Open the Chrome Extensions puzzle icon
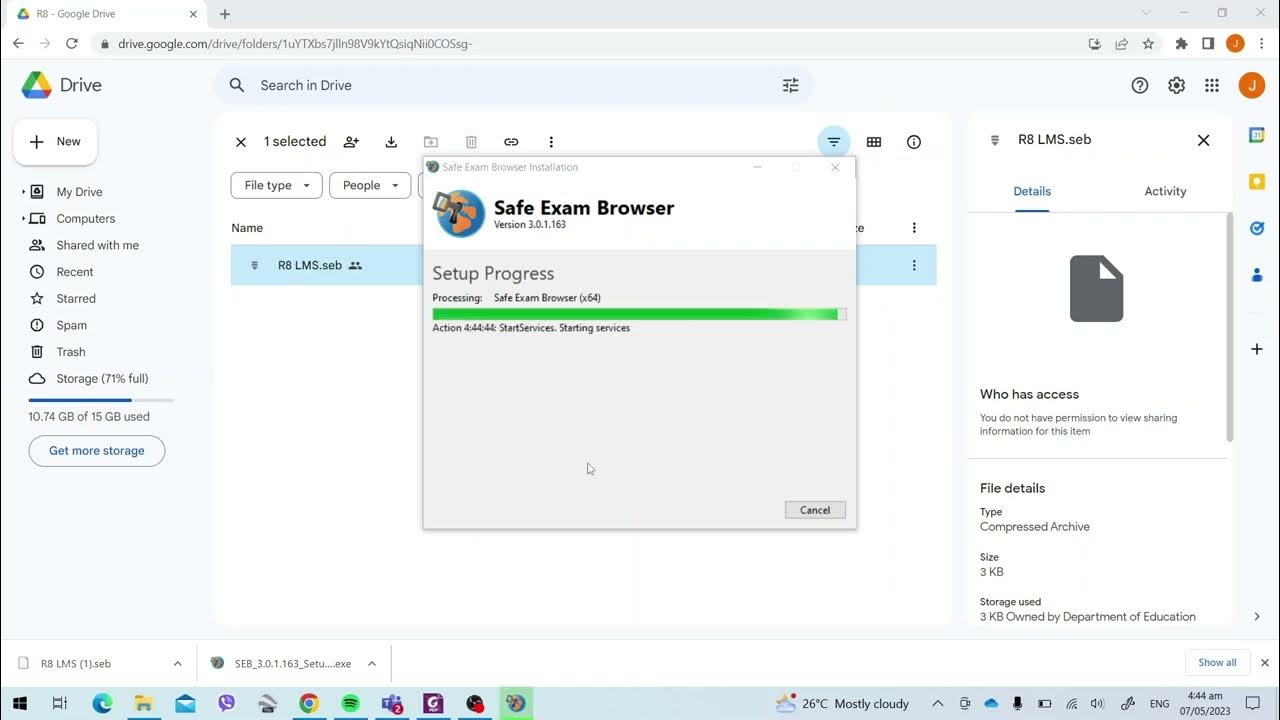 [1182, 44]
